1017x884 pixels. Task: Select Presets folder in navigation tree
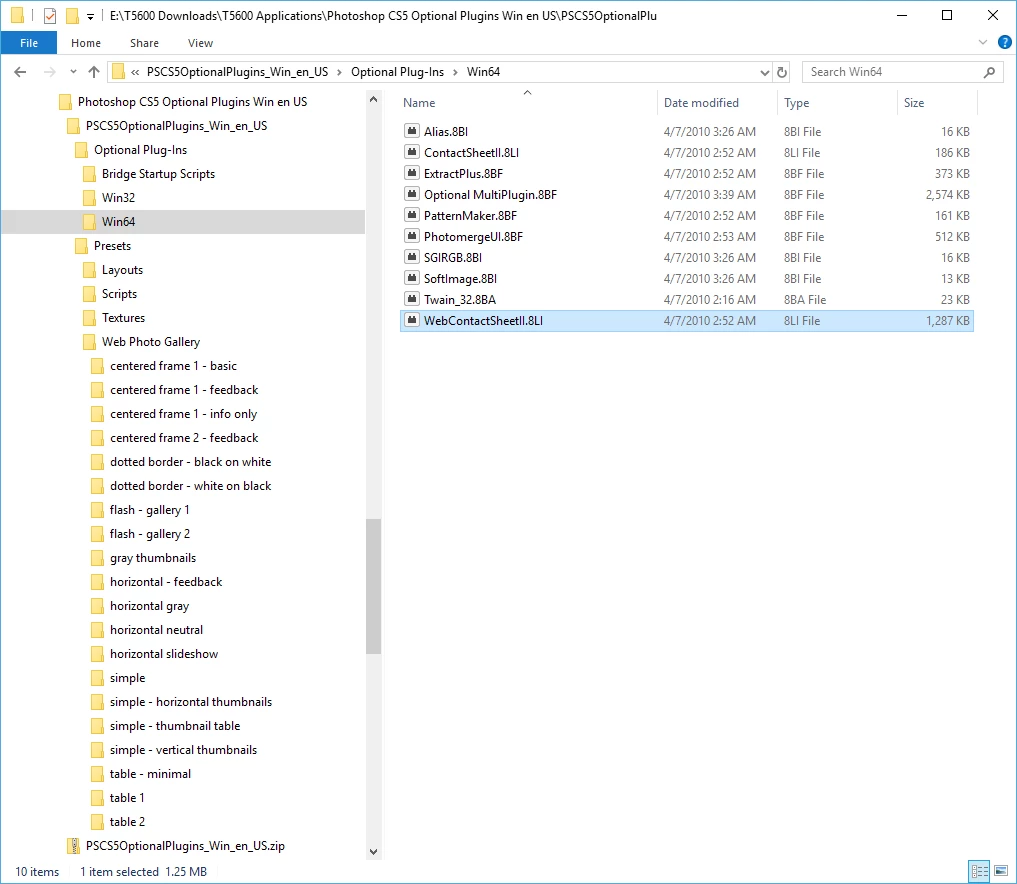coord(112,246)
